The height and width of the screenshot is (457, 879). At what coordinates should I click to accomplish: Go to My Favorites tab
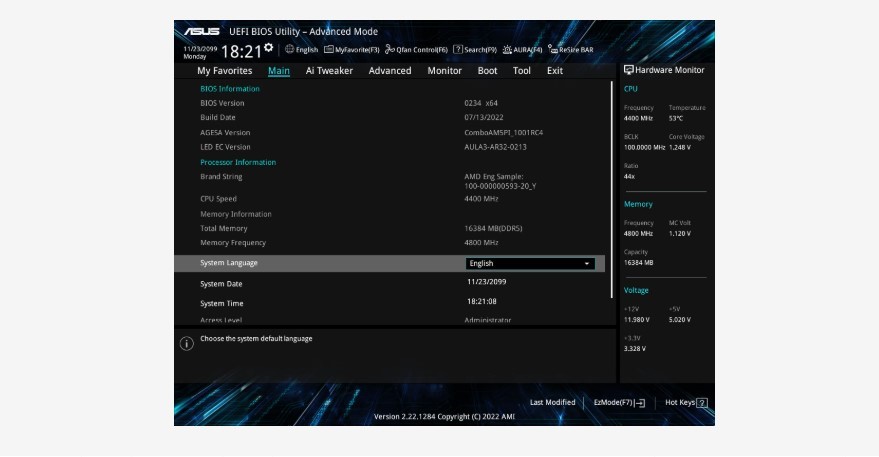click(225, 71)
